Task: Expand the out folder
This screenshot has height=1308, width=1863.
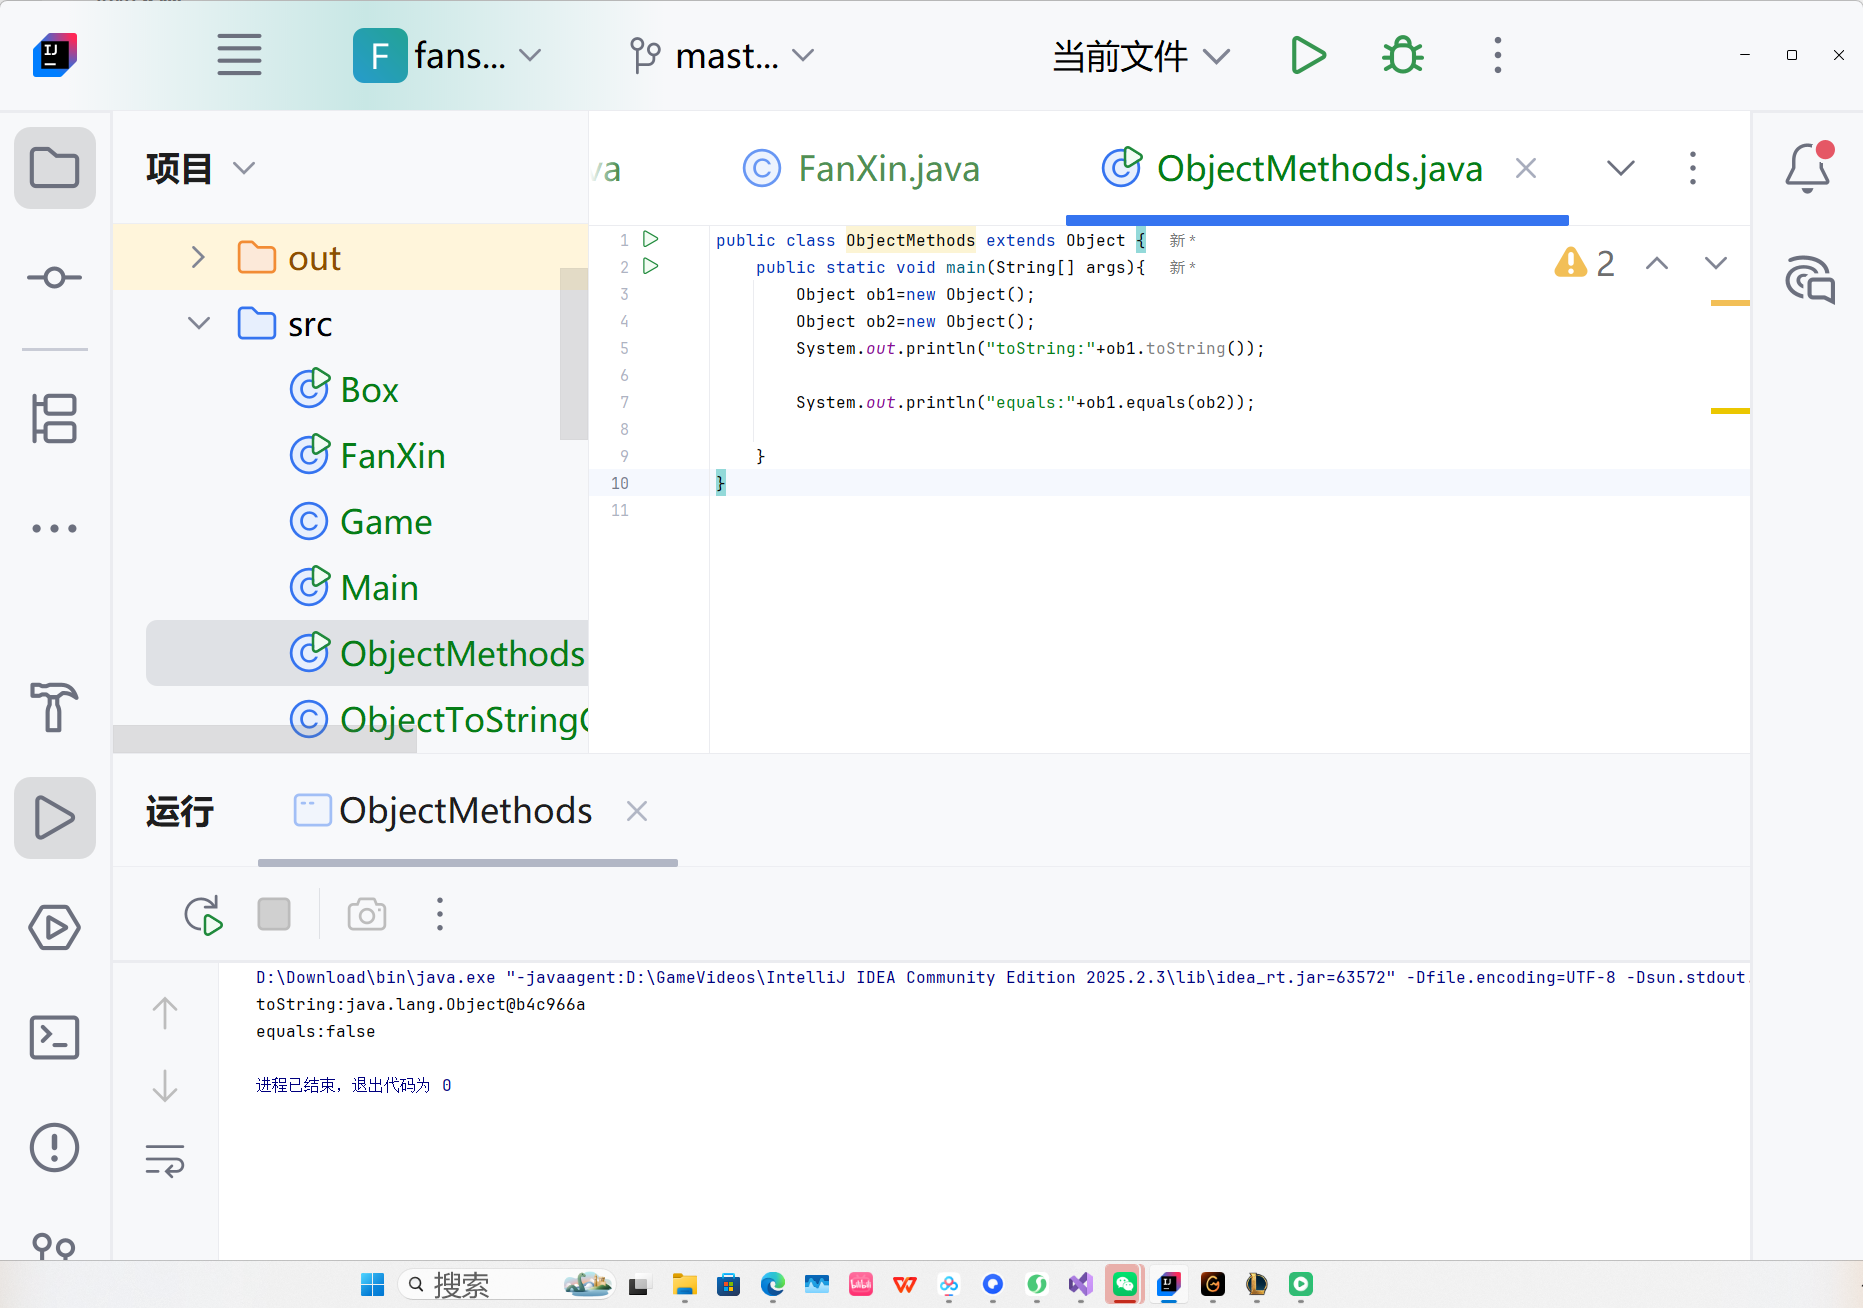Action: coord(198,258)
